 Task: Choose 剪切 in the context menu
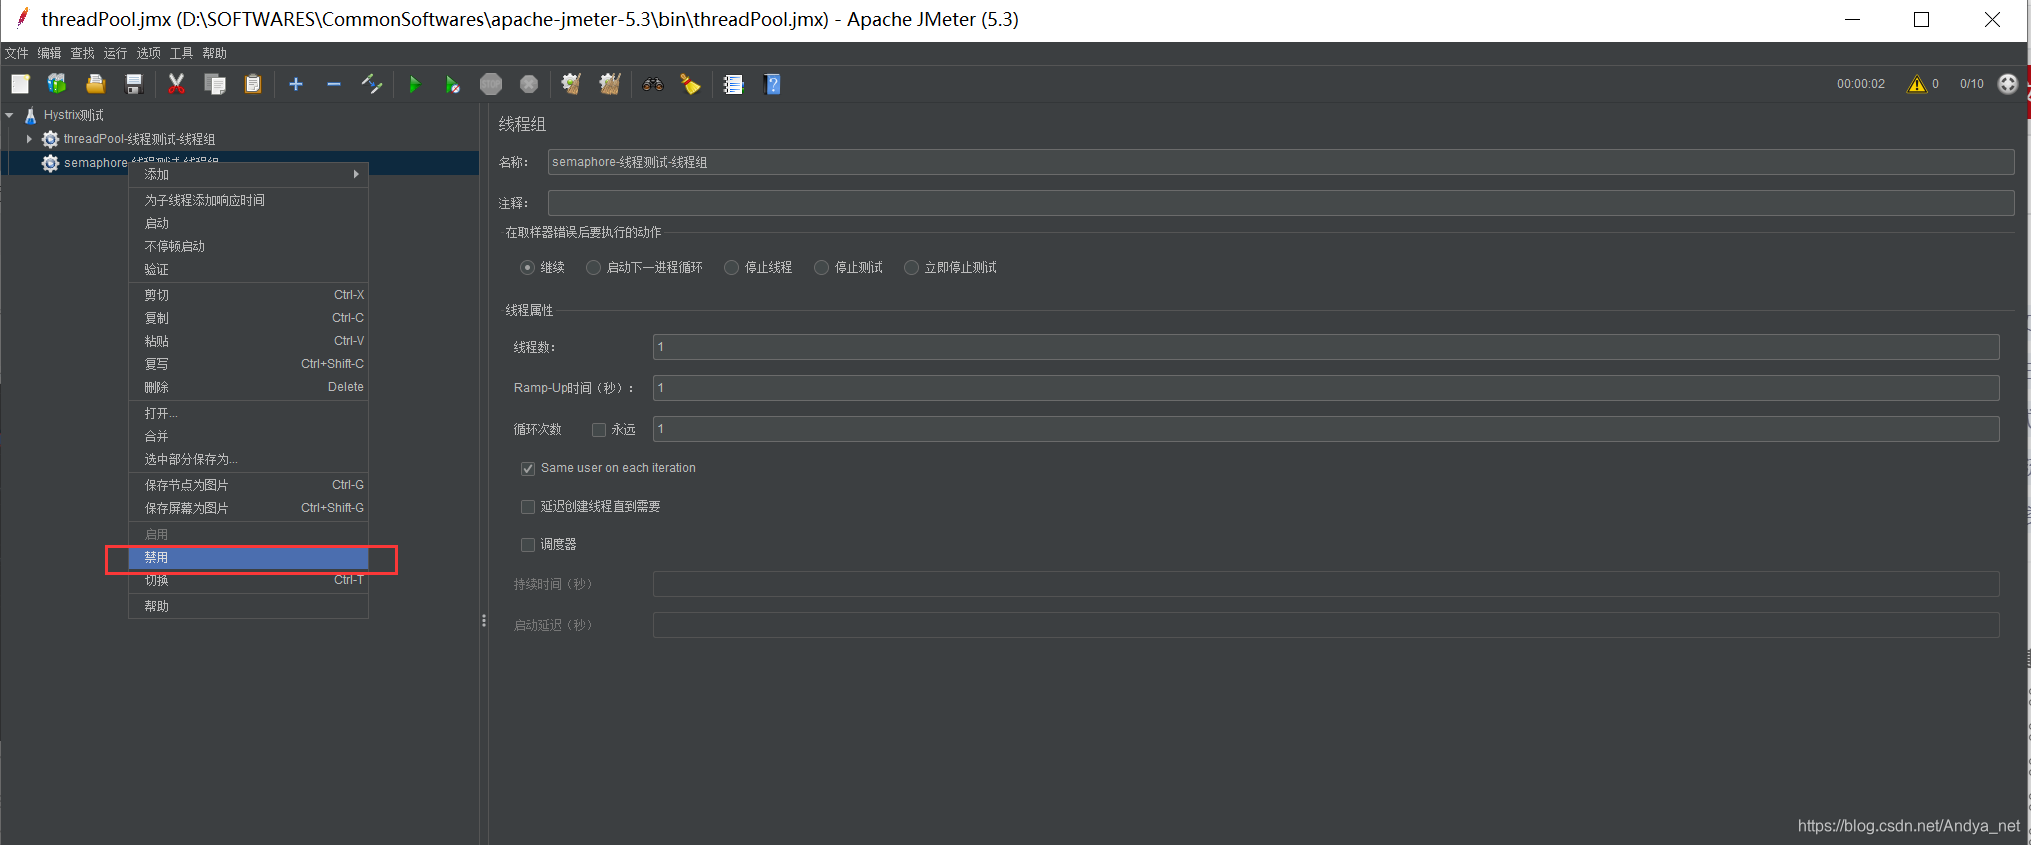point(249,295)
